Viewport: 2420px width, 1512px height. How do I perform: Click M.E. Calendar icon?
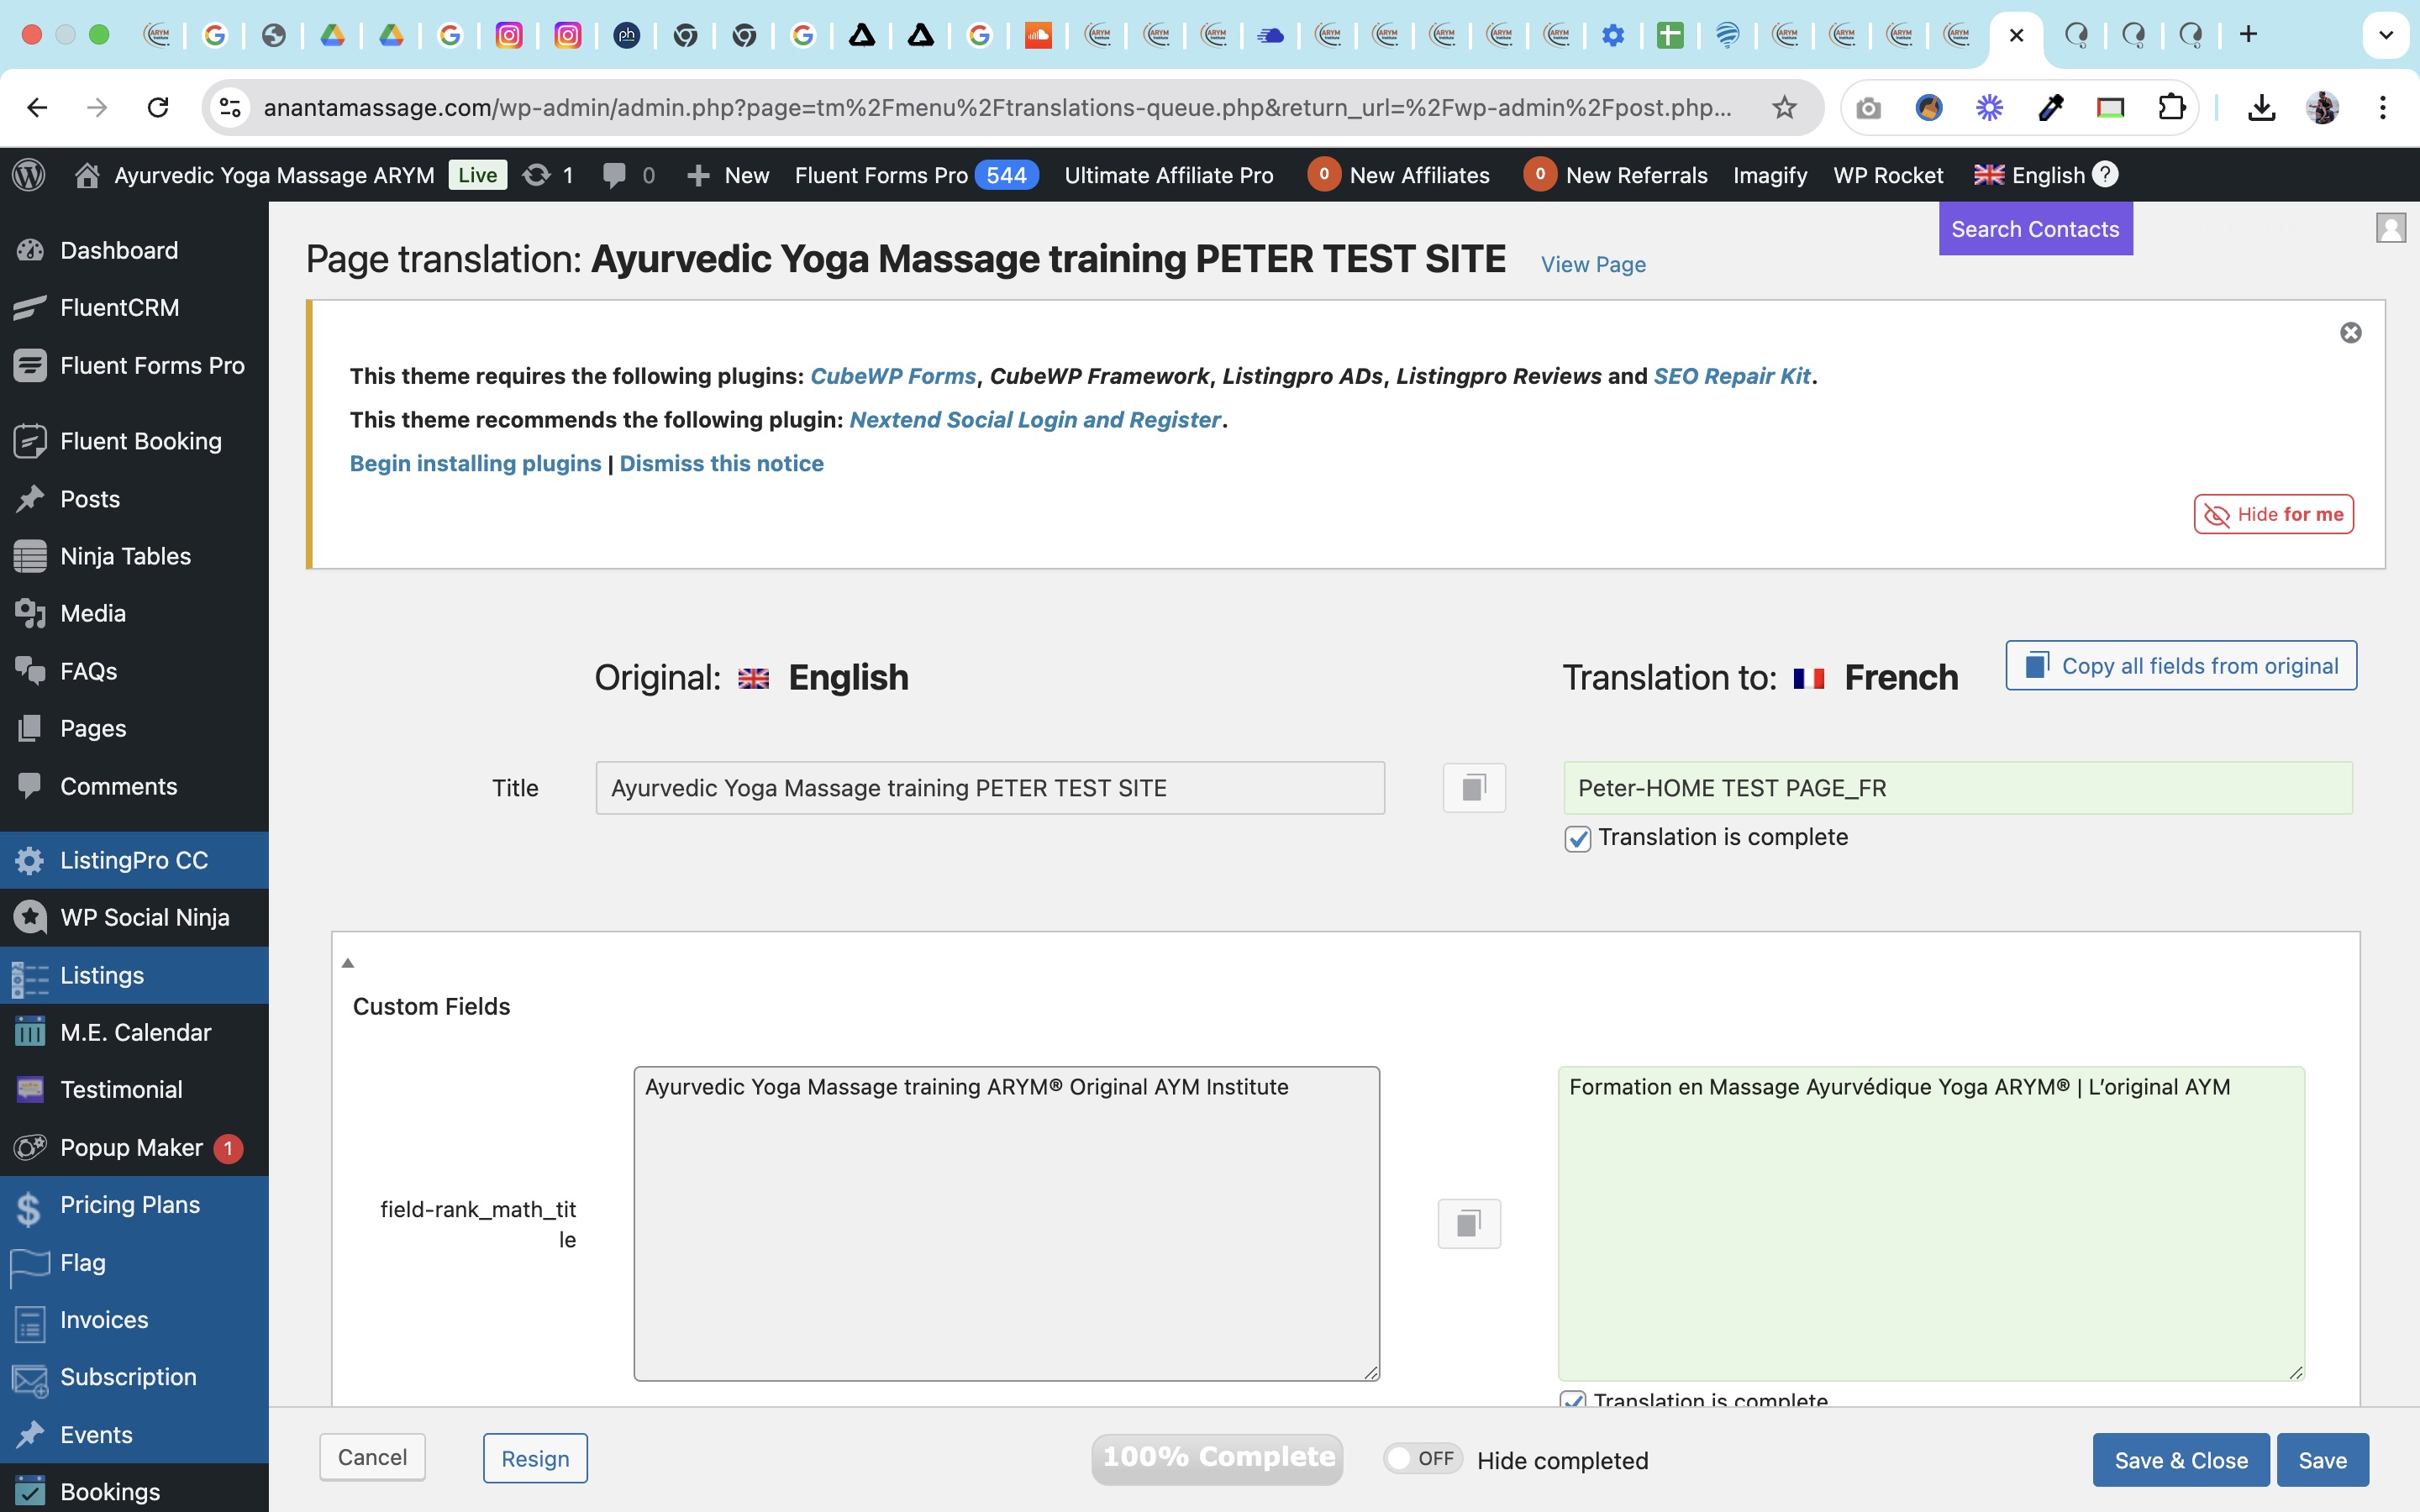[x=30, y=1032]
